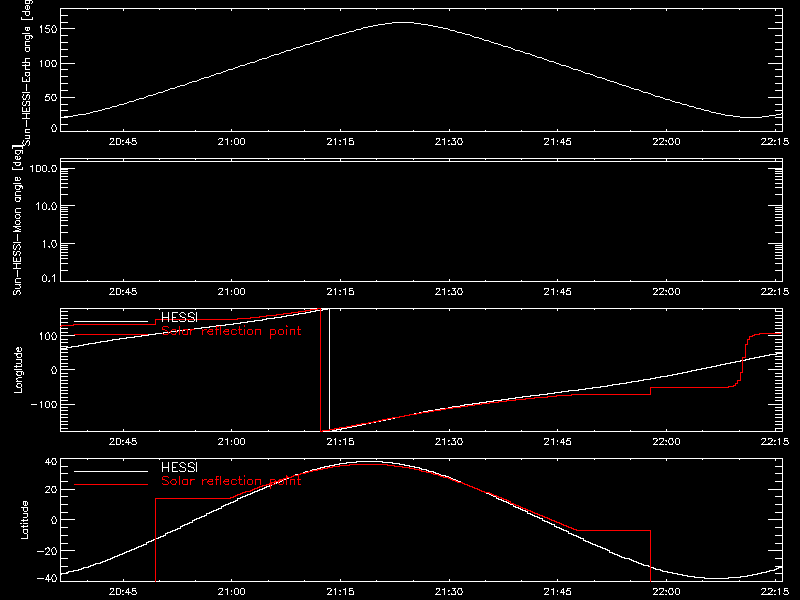
Task: Click 20:45 under the Moon angle plot
Action: (123, 292)
